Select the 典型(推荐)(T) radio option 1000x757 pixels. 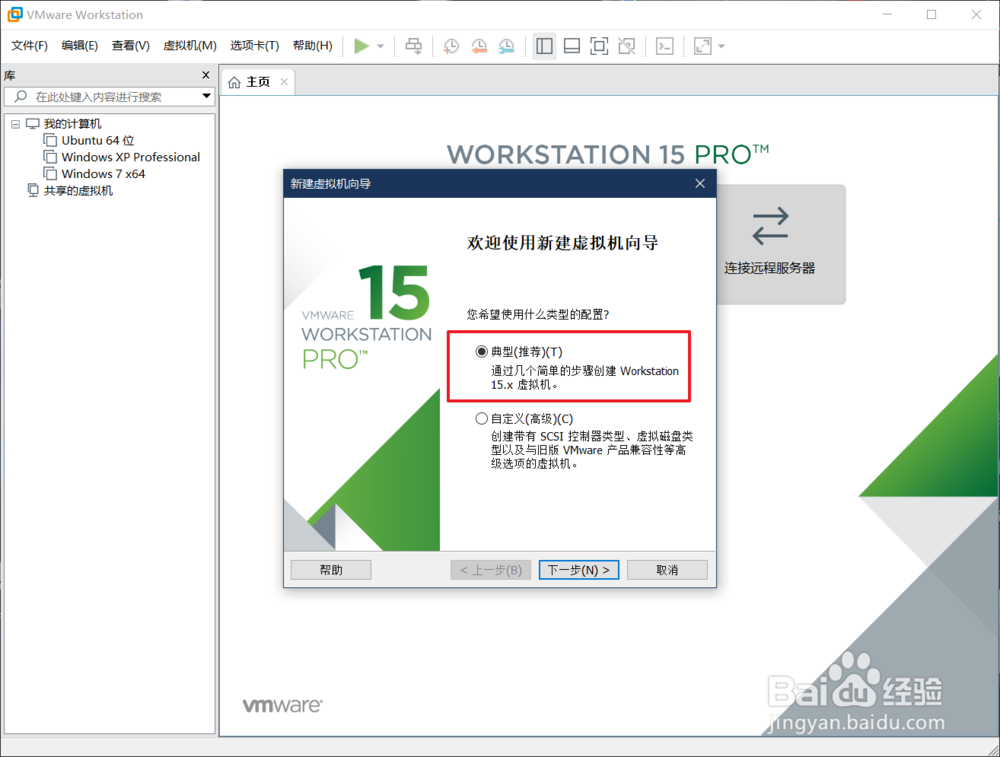click(482, 351)
